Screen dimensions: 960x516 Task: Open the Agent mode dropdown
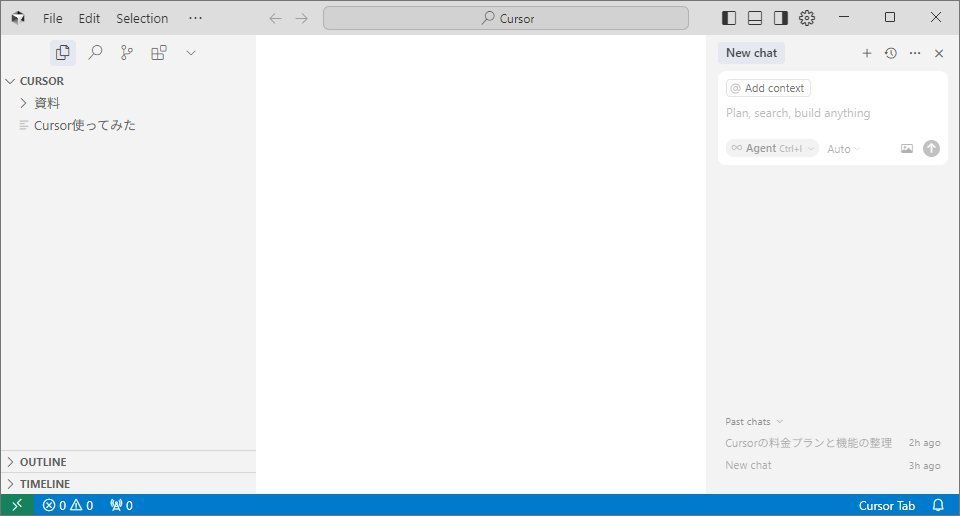click(772, 148)
